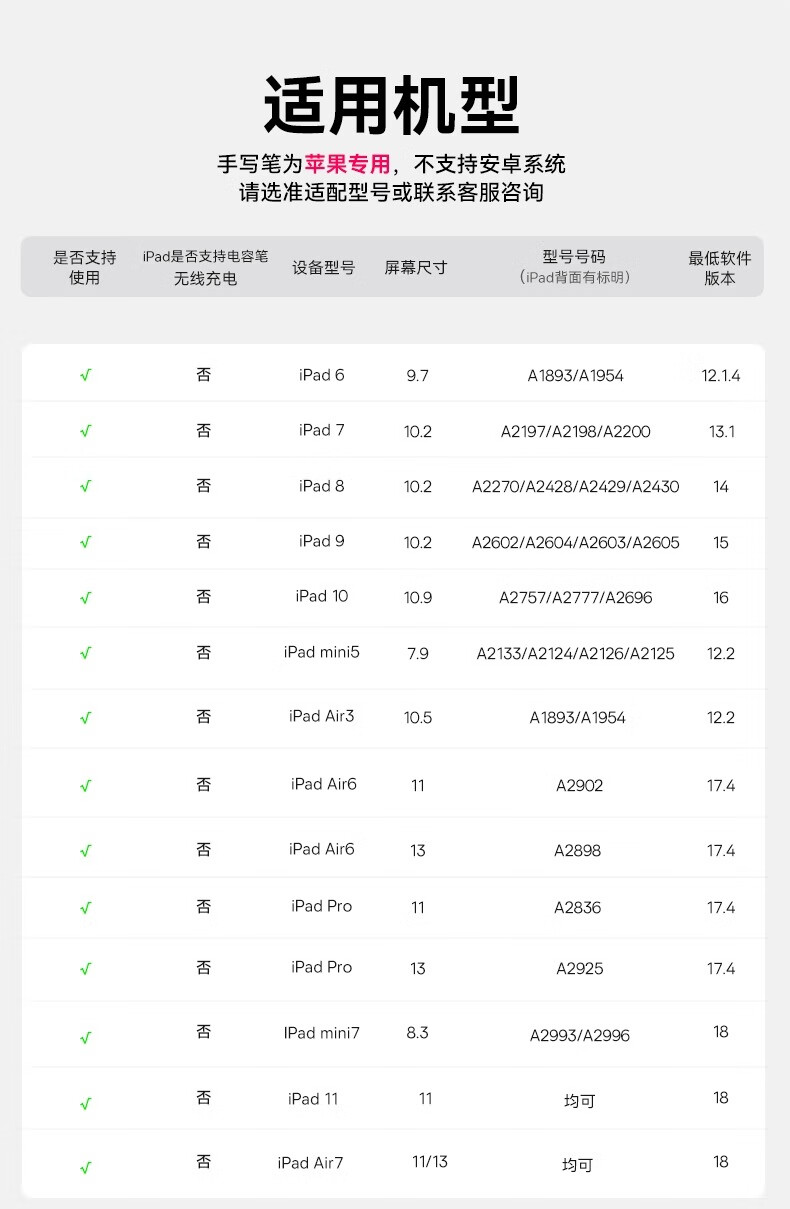Click the 均可 cell in the iPad 11 row

point(579,1101)
